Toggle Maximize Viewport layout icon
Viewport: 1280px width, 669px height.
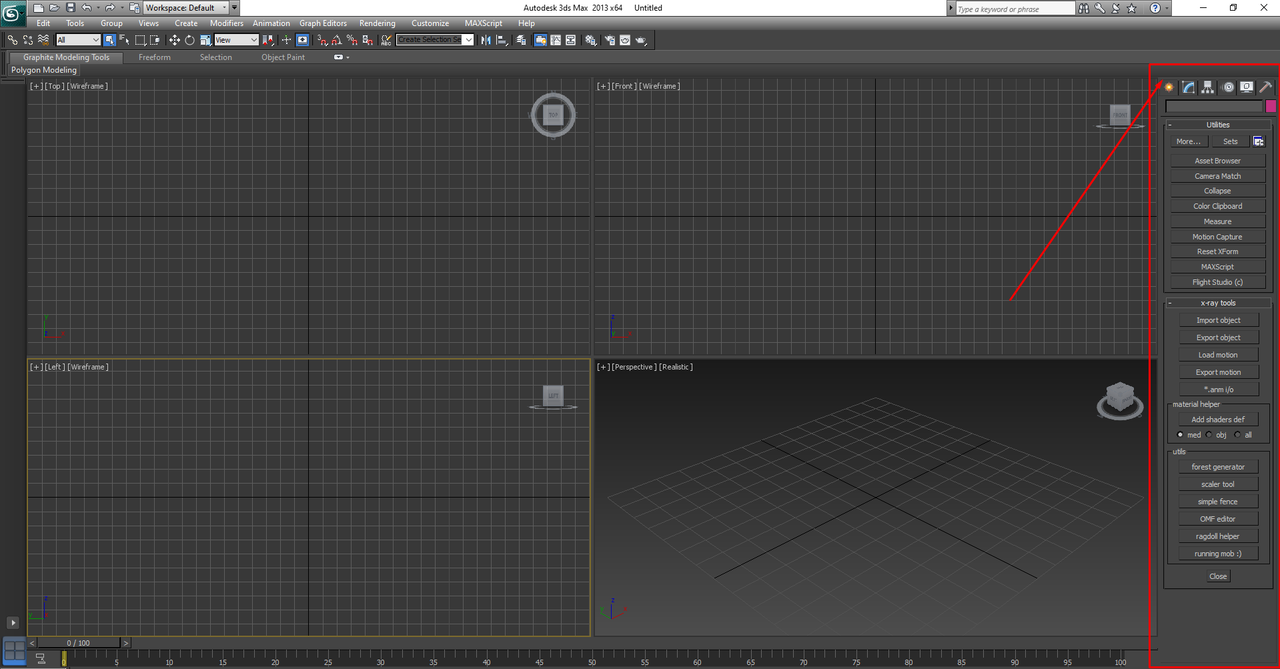click(x=13, y=649)
